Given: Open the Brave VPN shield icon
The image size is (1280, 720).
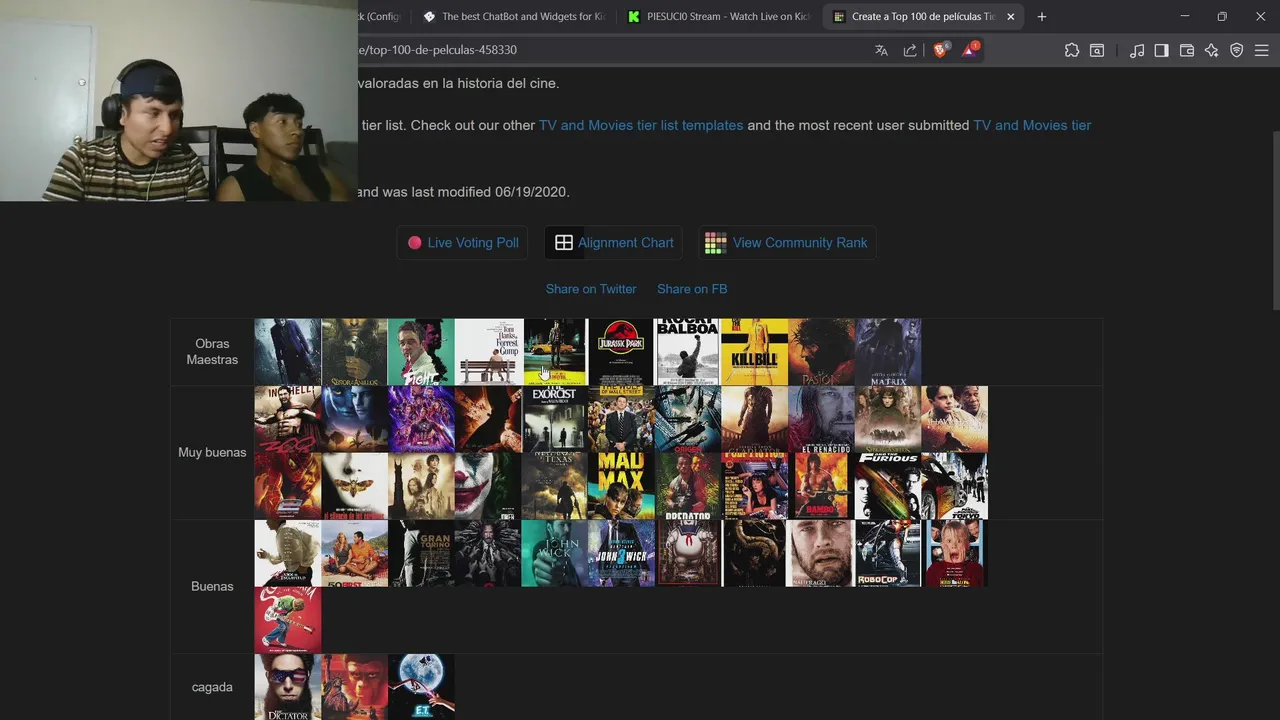Looking at the screenshot, I should 1237,50.
